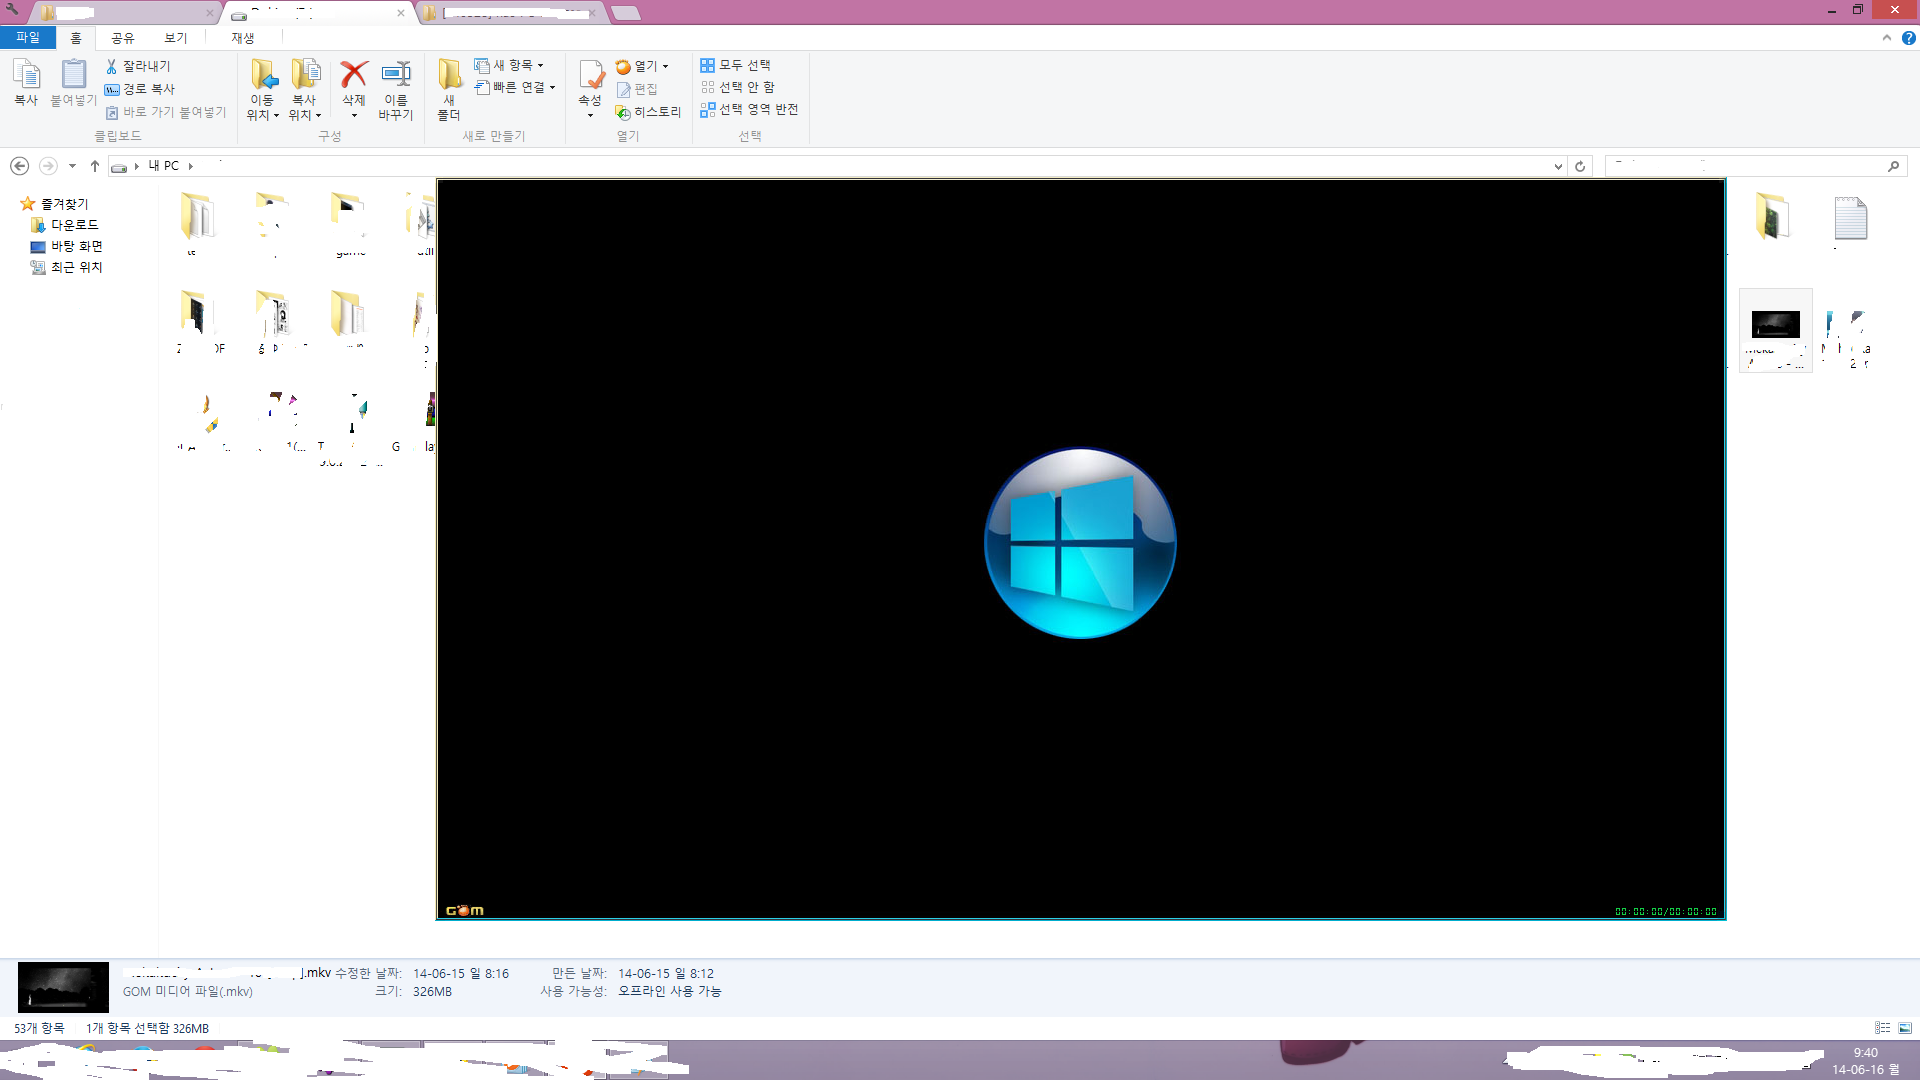Switch to large icons view button
1920x1080 pixels.
click(x=1905, y=1028)
